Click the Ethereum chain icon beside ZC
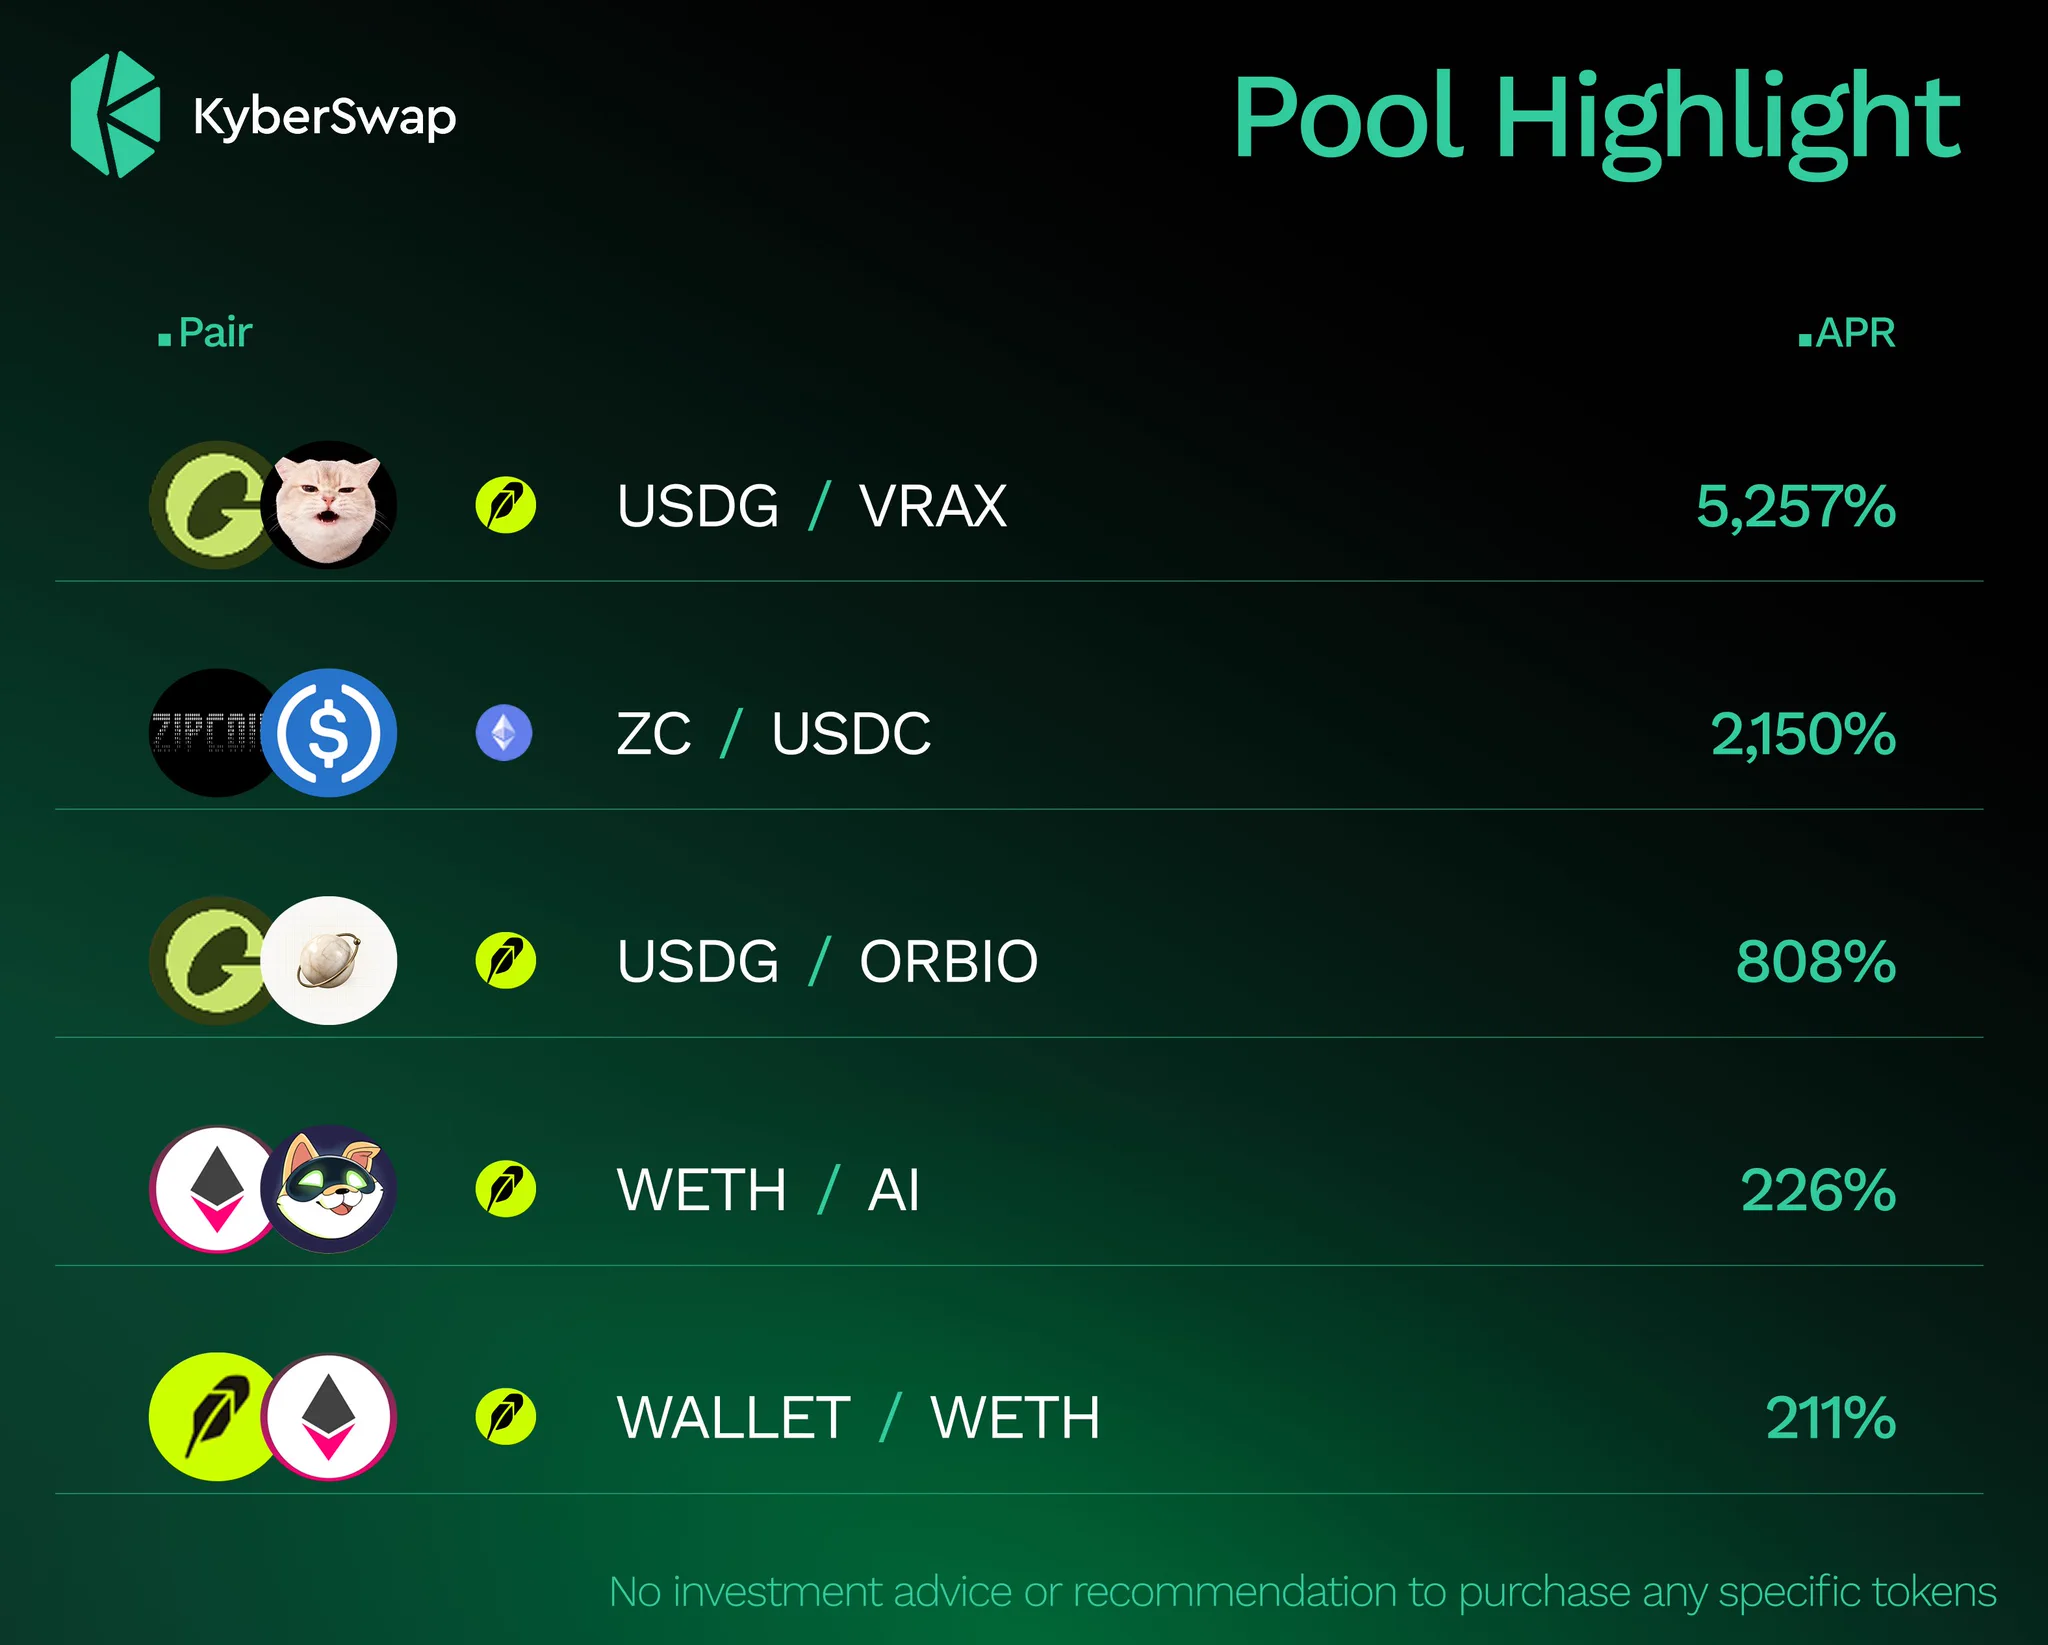The image size is (2048, 1645). click(x=504, y=733)
